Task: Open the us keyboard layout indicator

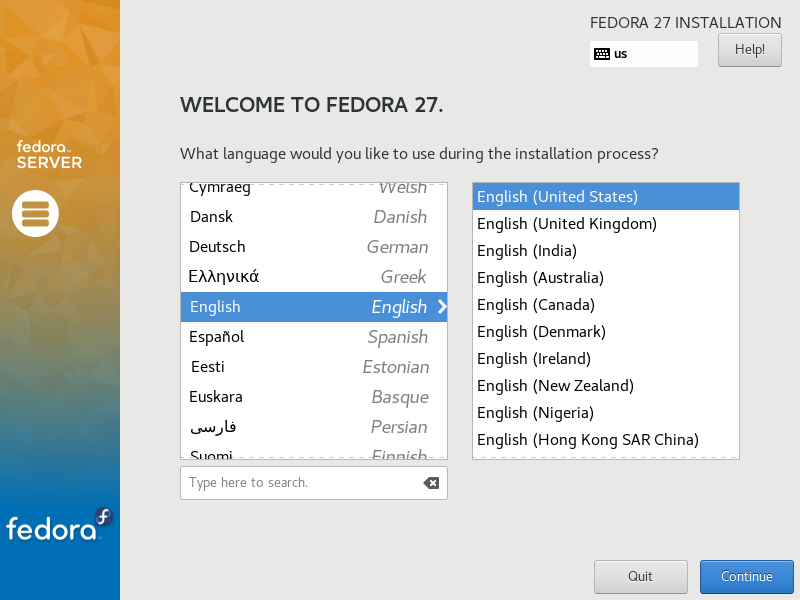Action: coord(643,54)
